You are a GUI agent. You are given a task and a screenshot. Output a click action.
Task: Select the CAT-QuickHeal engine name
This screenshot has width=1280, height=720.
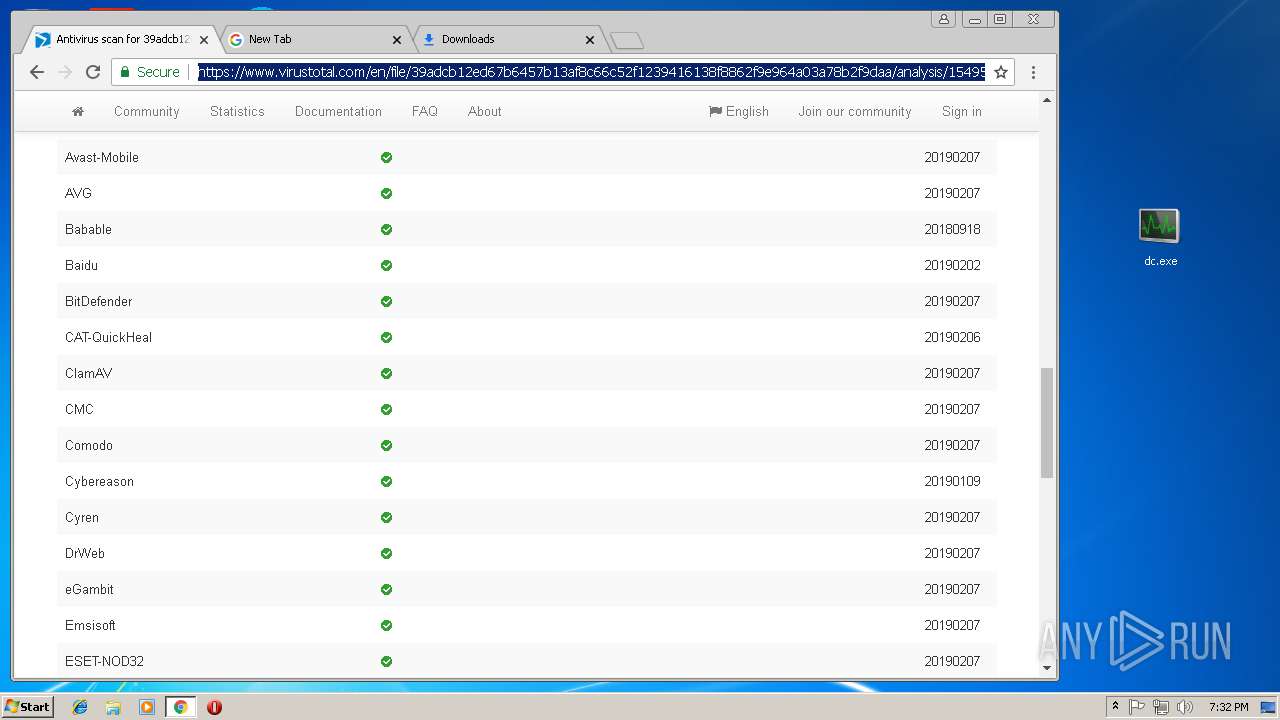click(x=108, y=337)
